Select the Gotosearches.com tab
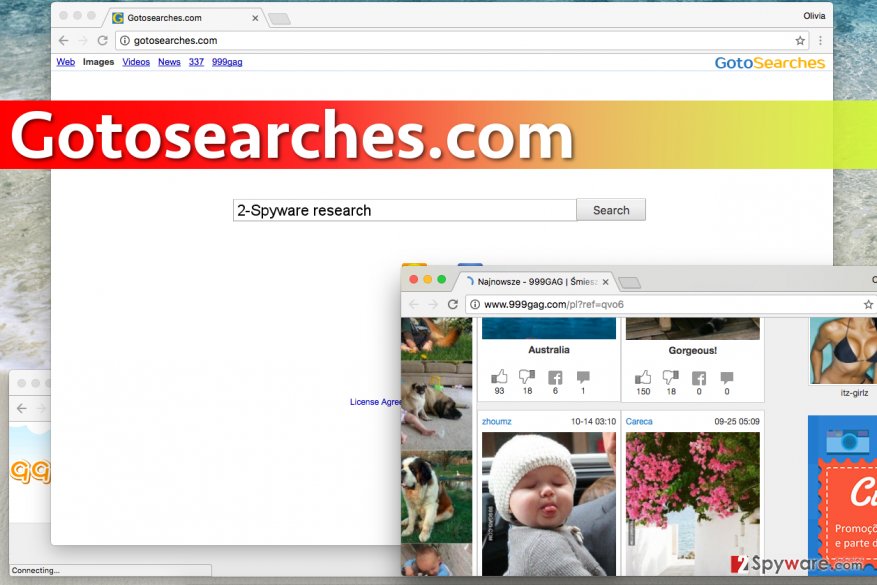The height and width of the screenshot is (585, 877). 185,18
